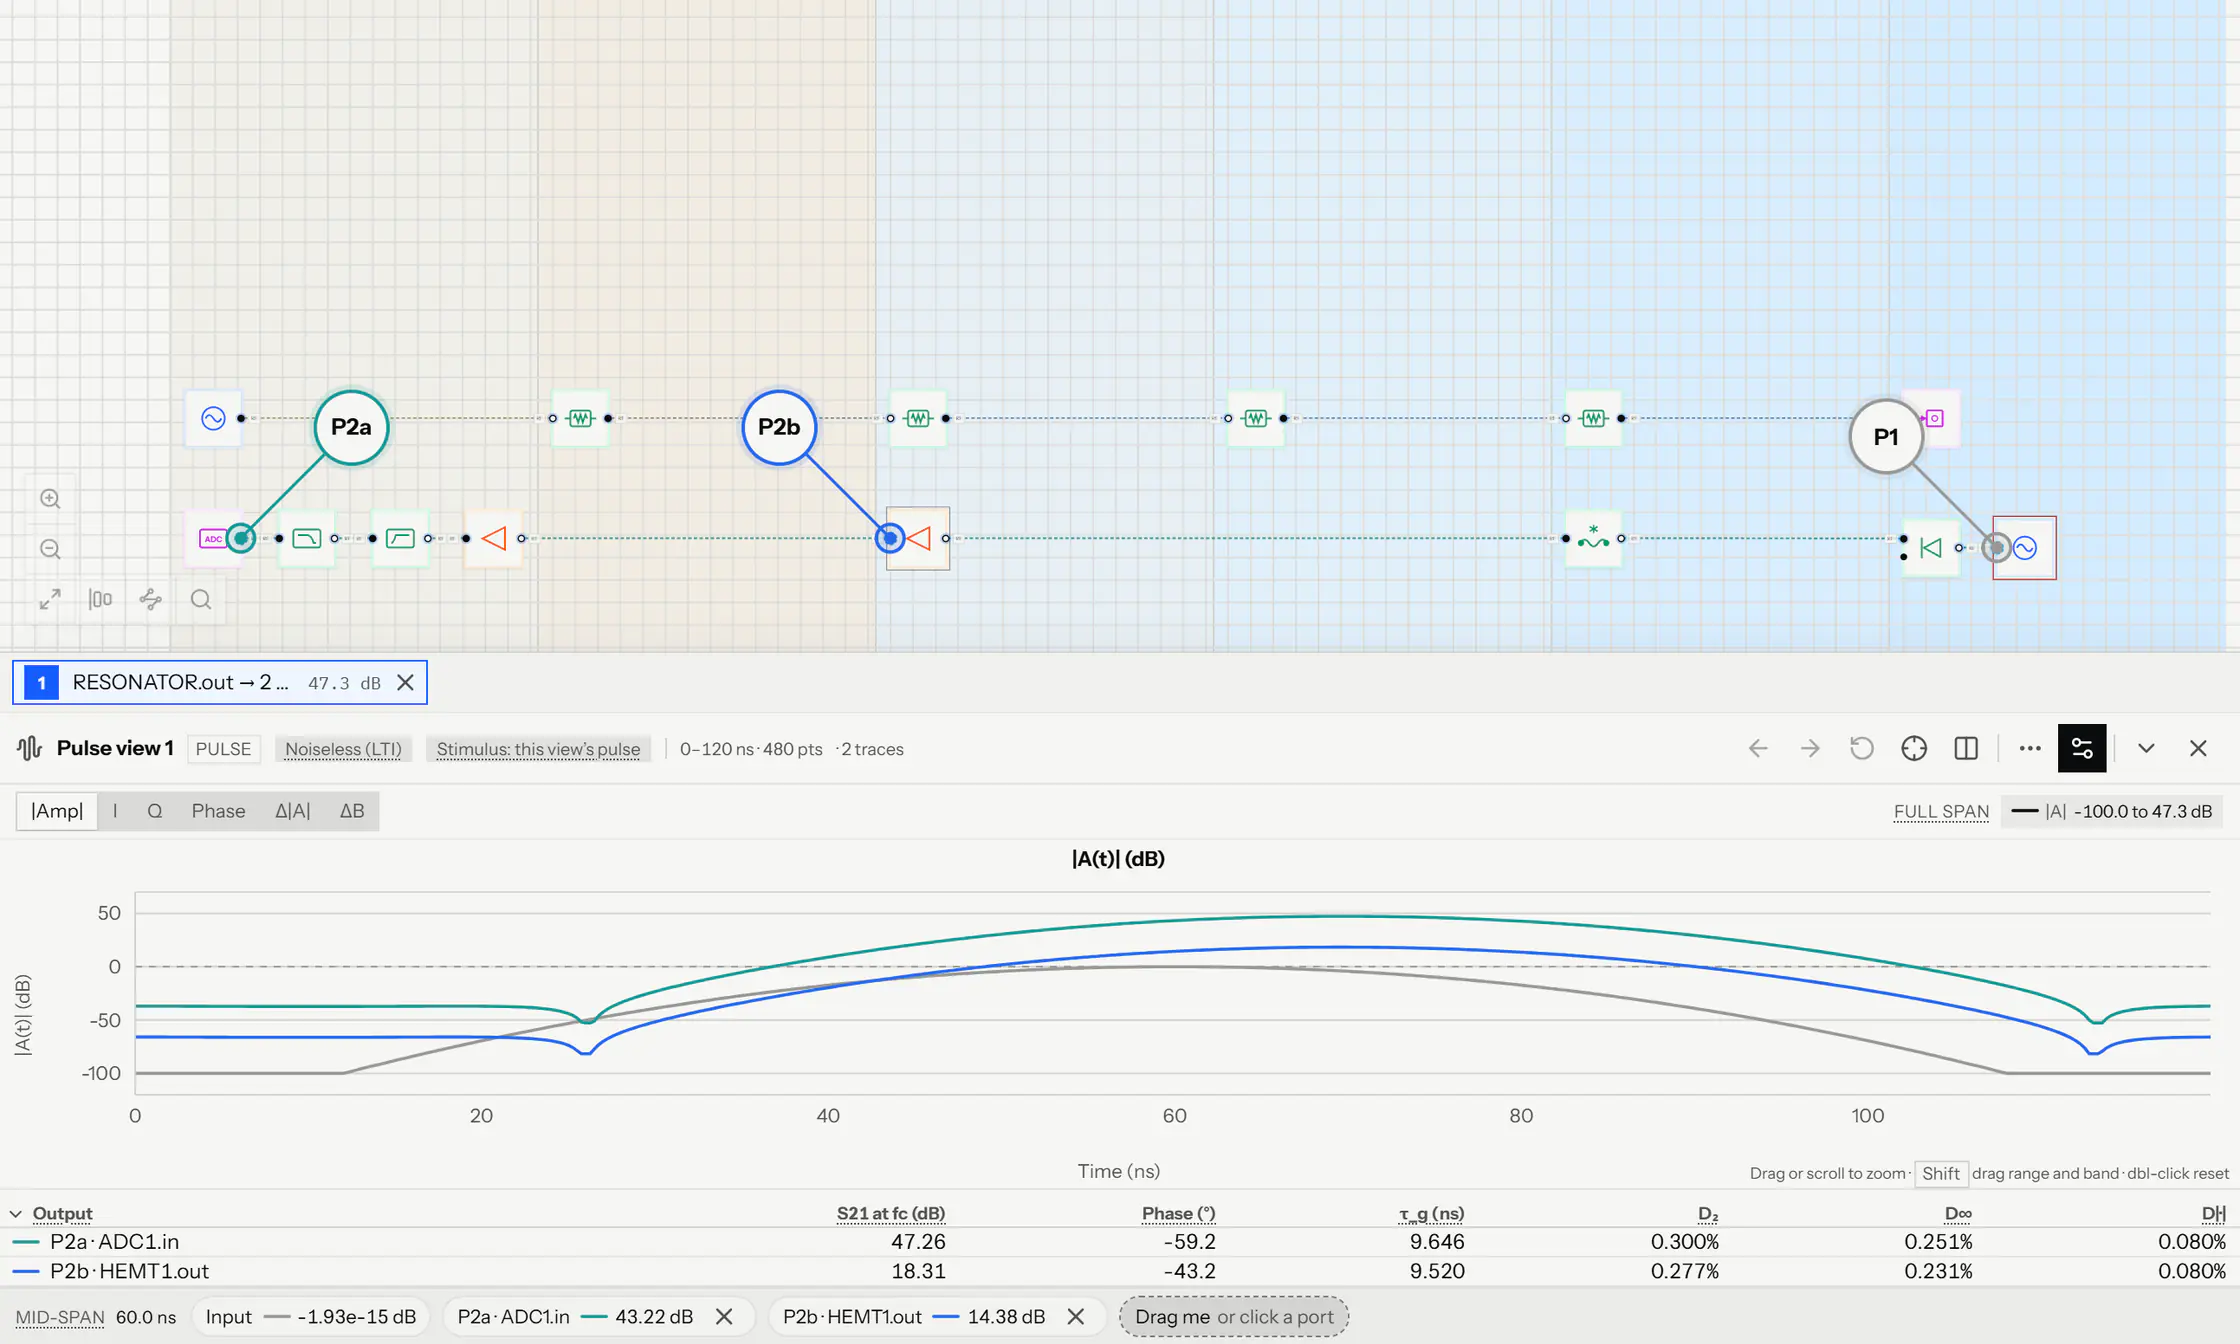
Task: Select the HEMT amplifier block at P2b
Action: click(x=918, y=538)
